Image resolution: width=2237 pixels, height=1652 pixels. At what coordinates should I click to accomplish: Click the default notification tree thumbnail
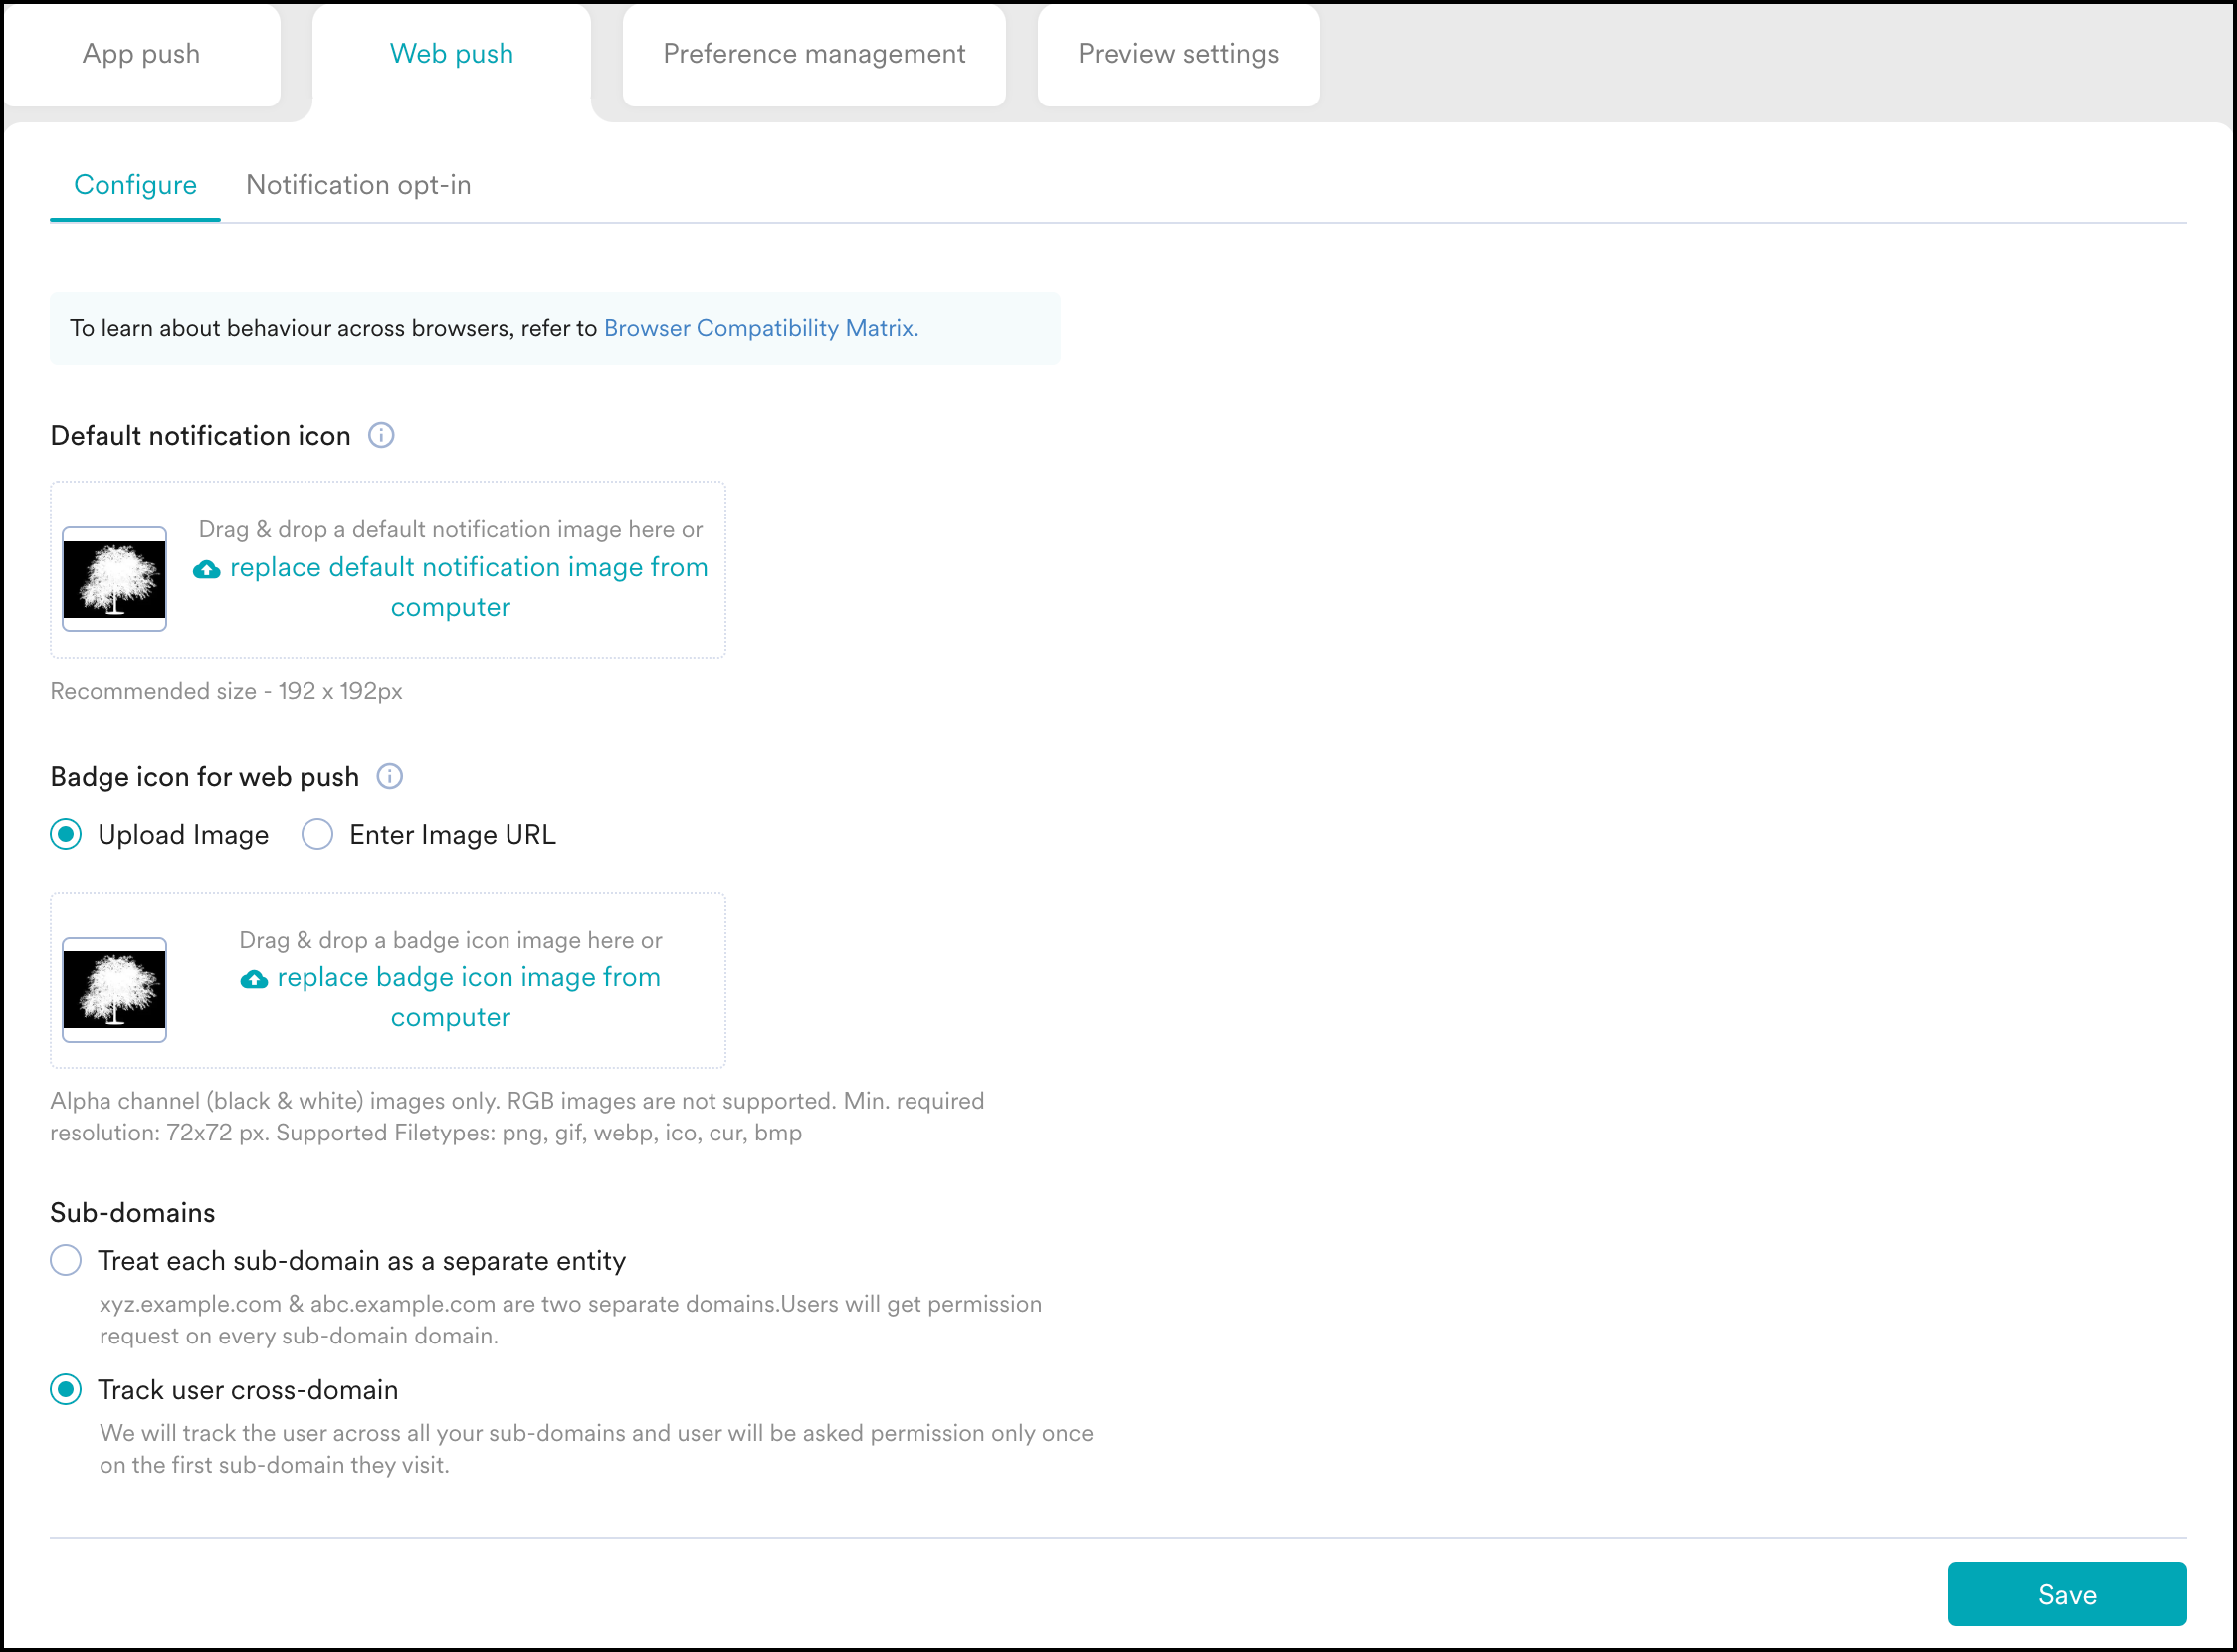pos(115,579)
